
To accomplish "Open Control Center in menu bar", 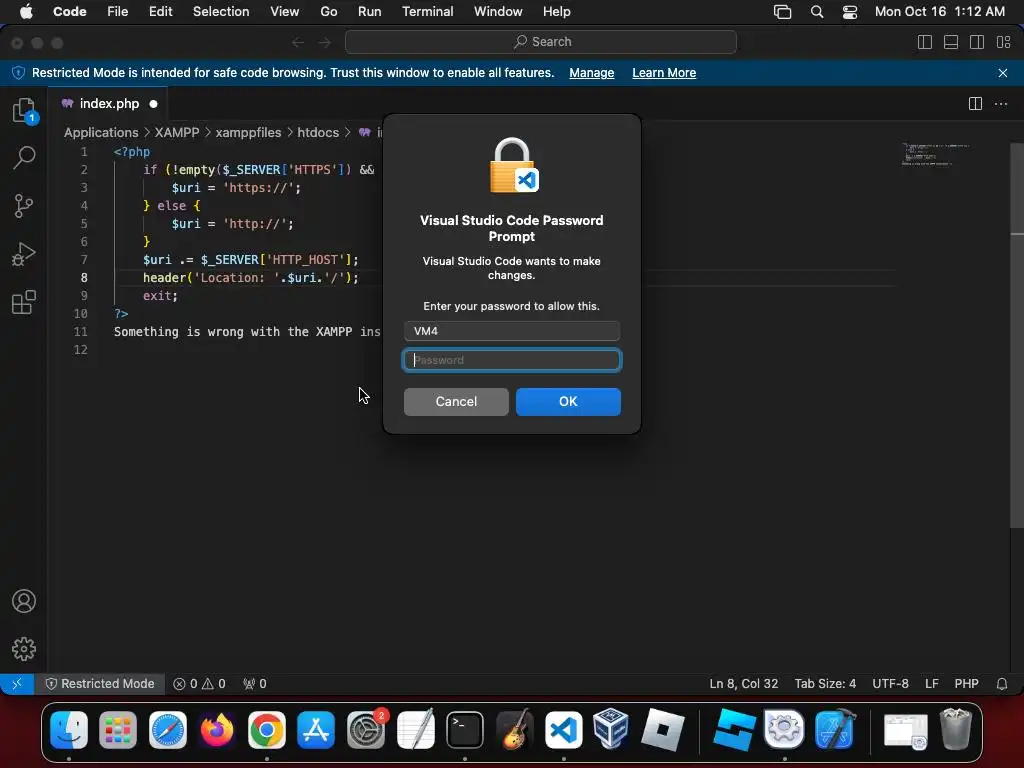I will [x=850, y=12].
